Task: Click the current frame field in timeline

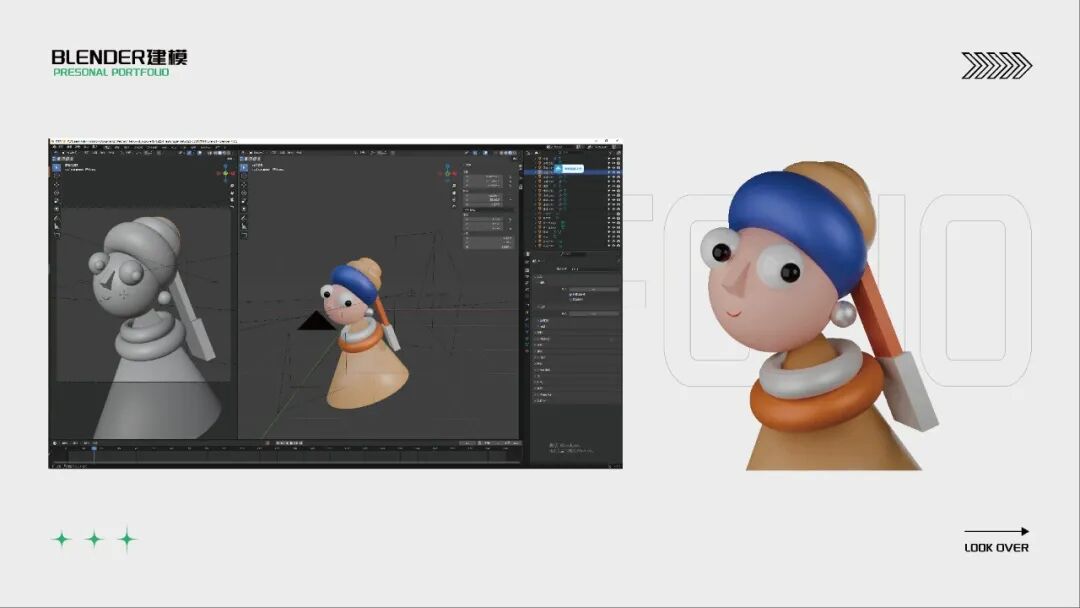Action: click(x=468, y=443)
